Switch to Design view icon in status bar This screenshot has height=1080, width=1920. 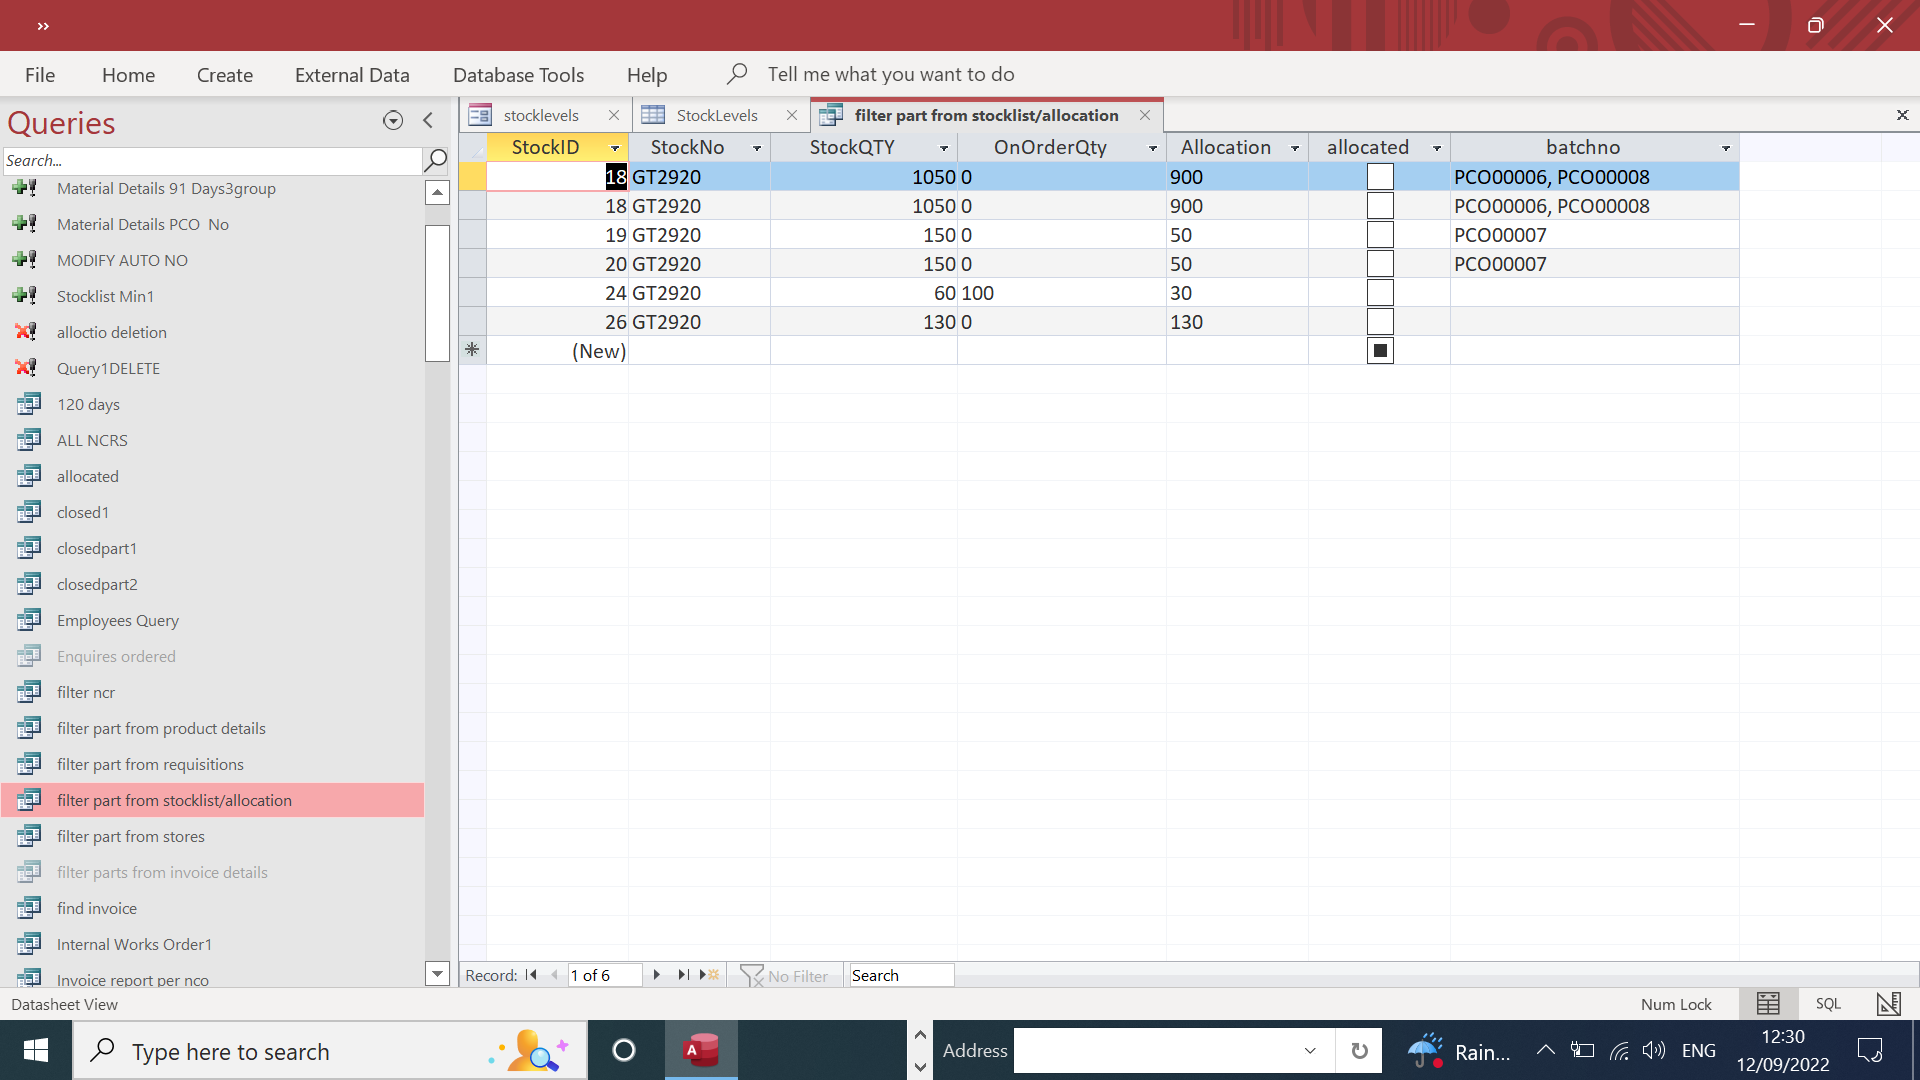pyautogui.click(x=1888, y=1003)
